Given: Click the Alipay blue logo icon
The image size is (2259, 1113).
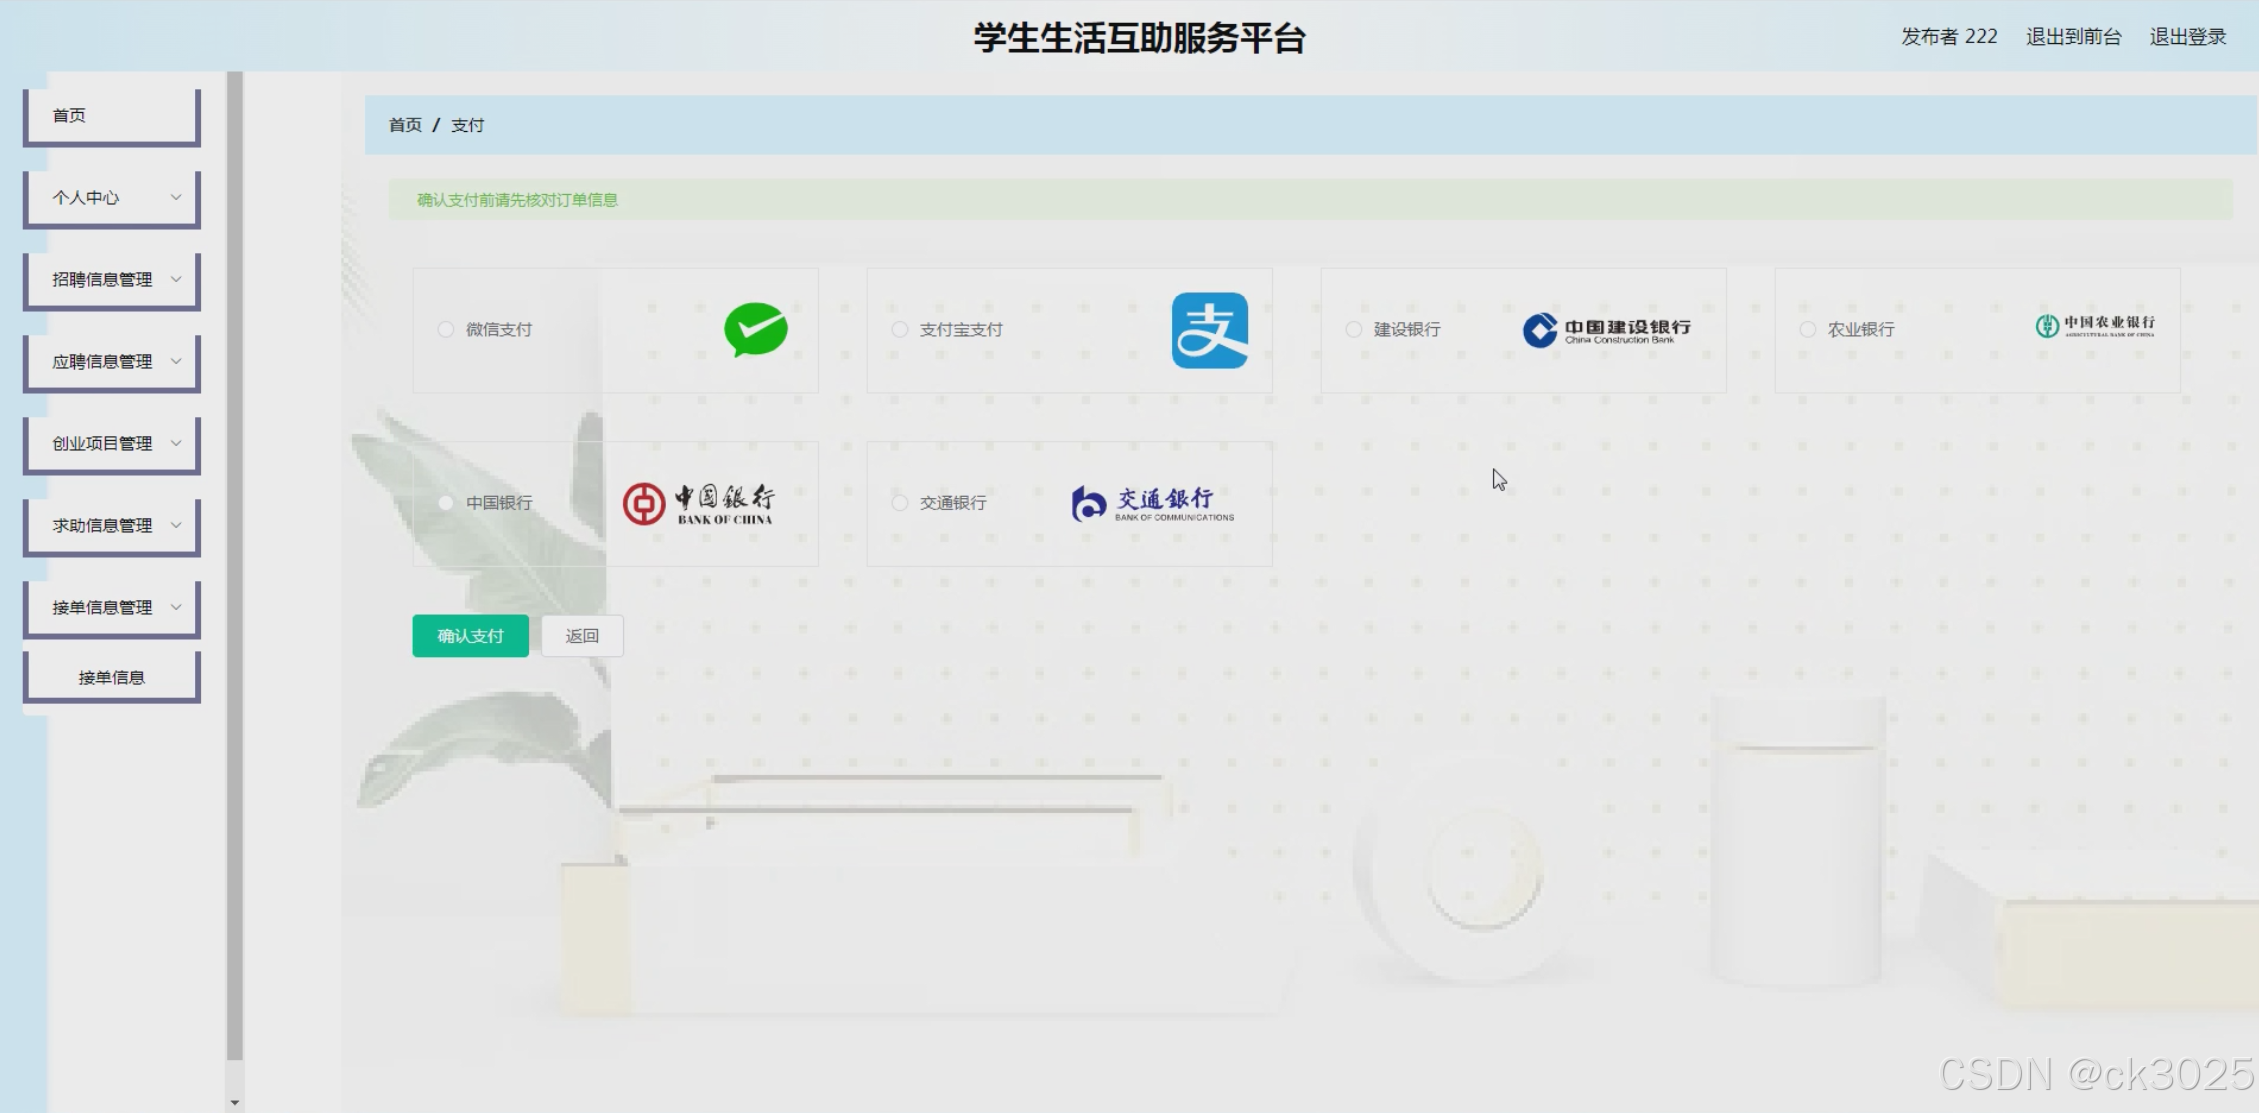Looking at the screenshot, I should 1209,330.
